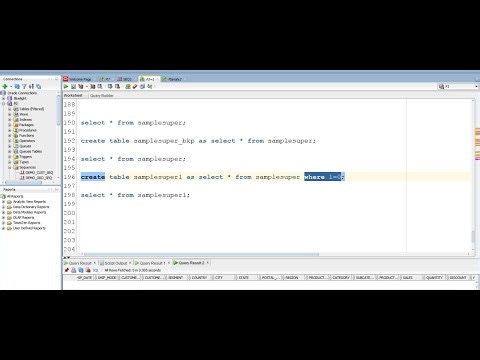Click the Print icon in Query Result toolbar
Viewport: 480px width, 360px height.
click(74, 270)
